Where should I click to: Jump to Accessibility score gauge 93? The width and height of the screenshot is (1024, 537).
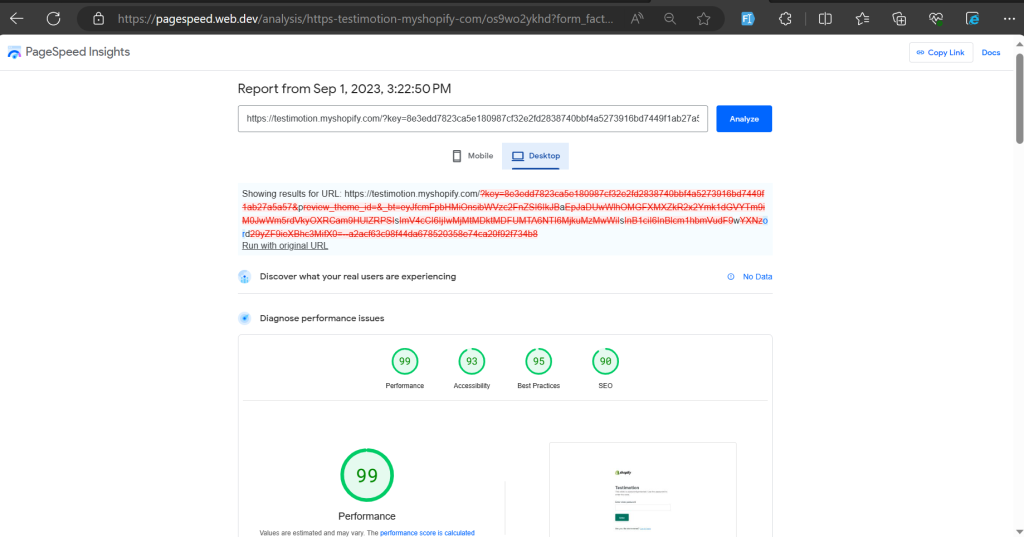pos(472,361)
